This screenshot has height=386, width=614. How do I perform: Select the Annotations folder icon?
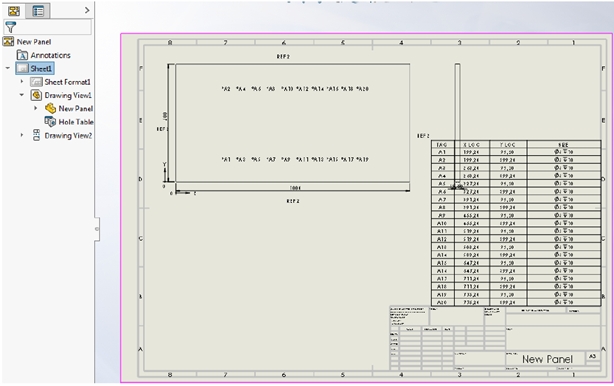point(22,55)
